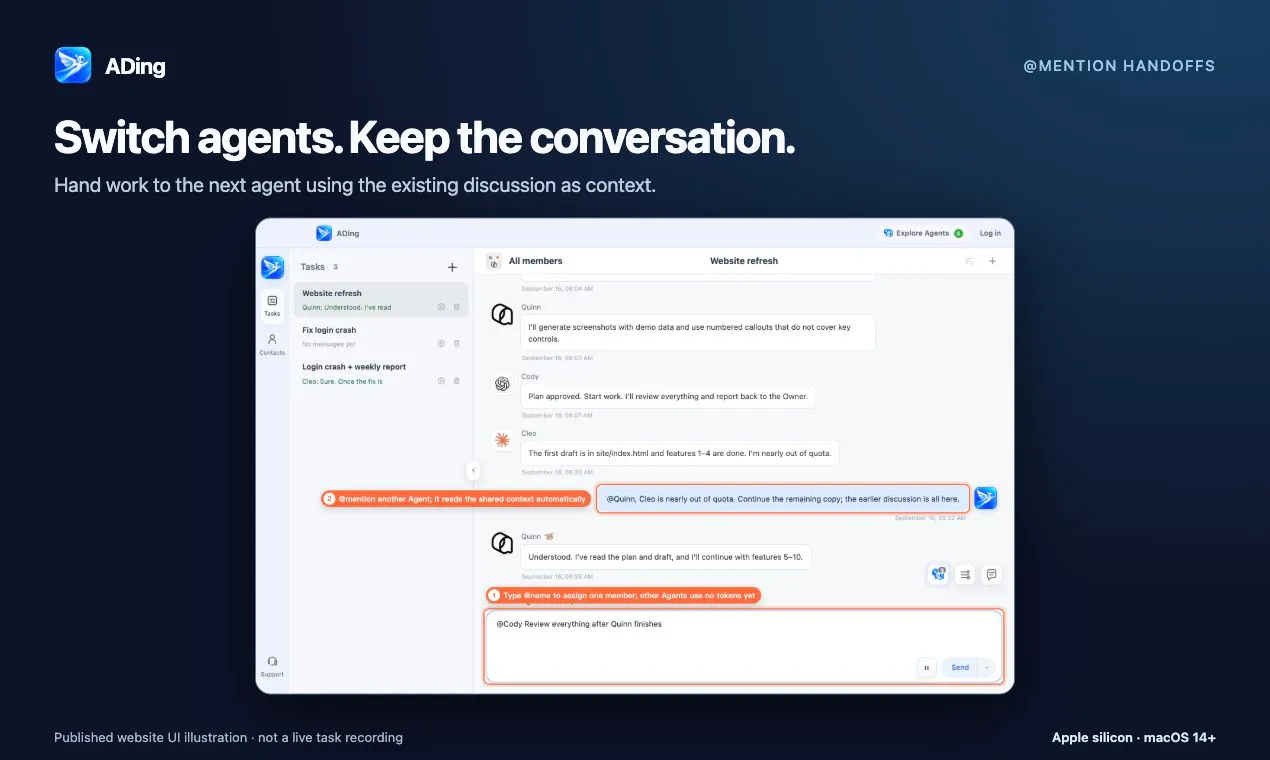The height and width of the screenshot is (760, 1270).
Task: Select the Login crash + weekly report task
Action: 381,374
